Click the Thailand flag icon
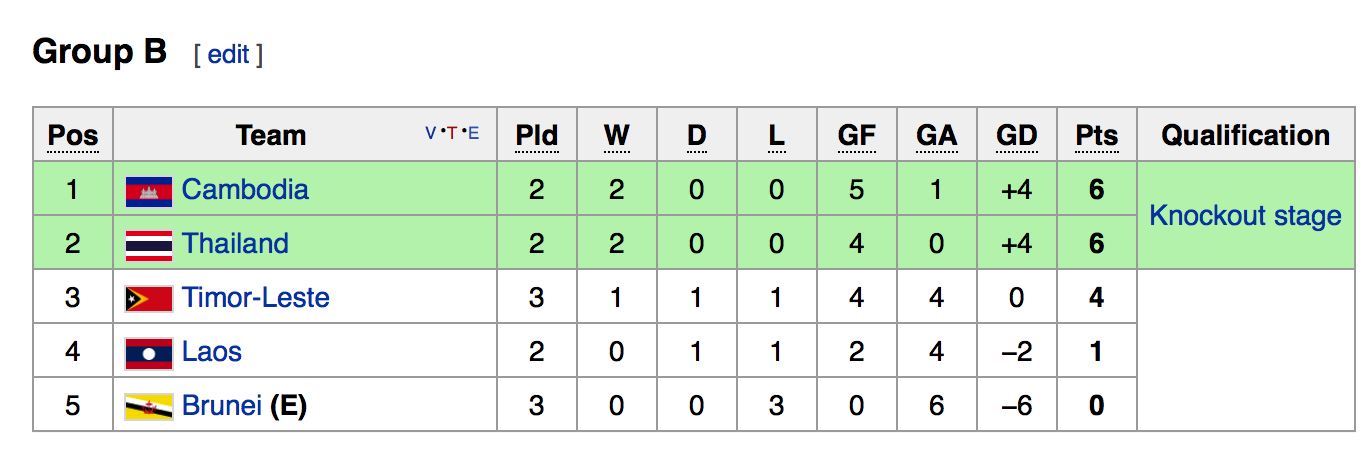1370x456 pixels. 148,244
